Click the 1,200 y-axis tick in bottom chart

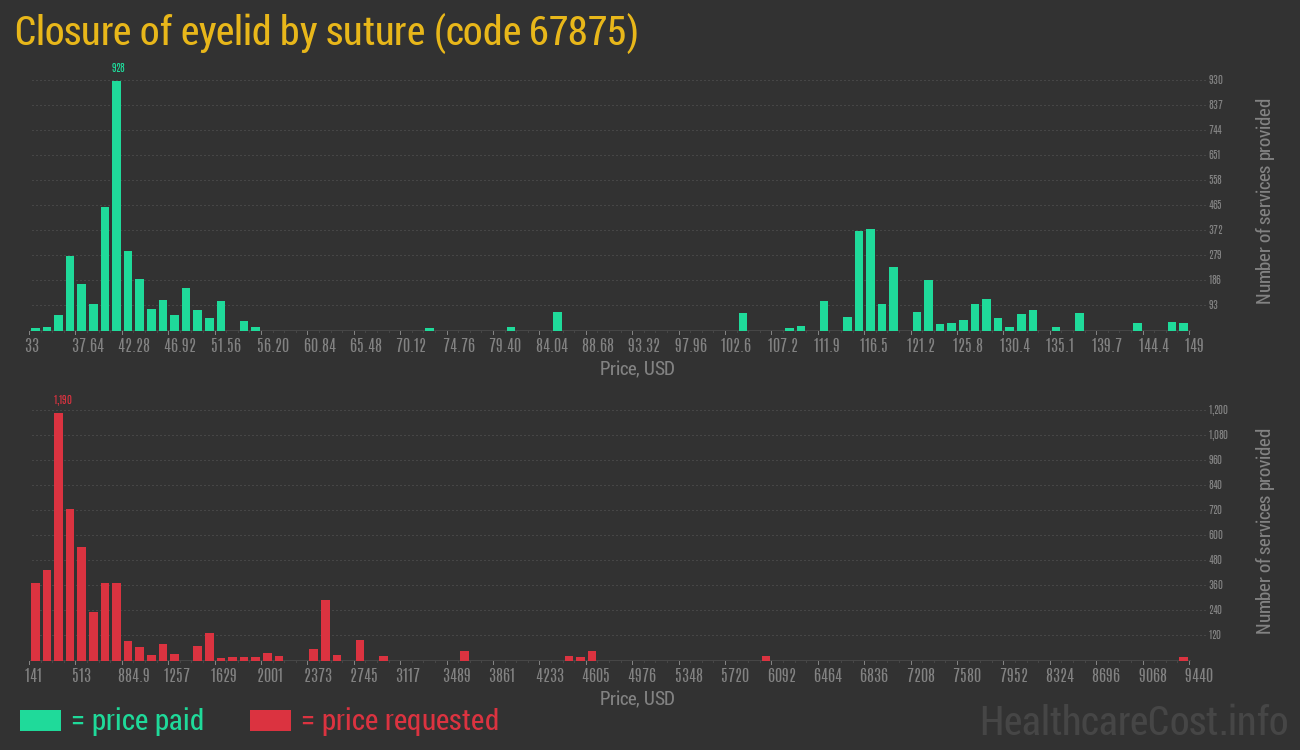pos(1218,410)
